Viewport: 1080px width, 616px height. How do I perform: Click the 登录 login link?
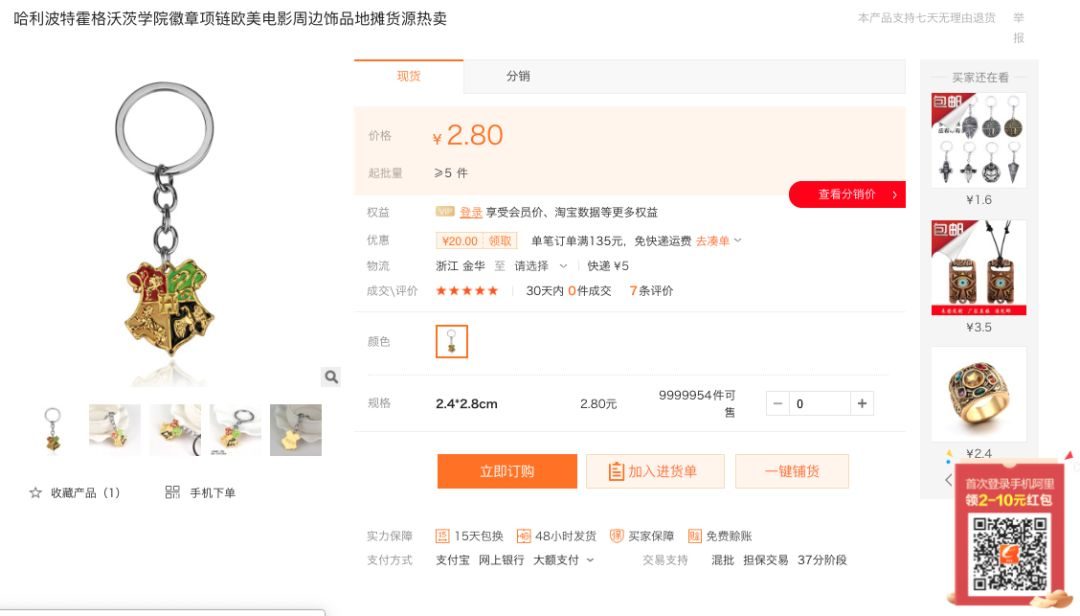coord(471,212)
